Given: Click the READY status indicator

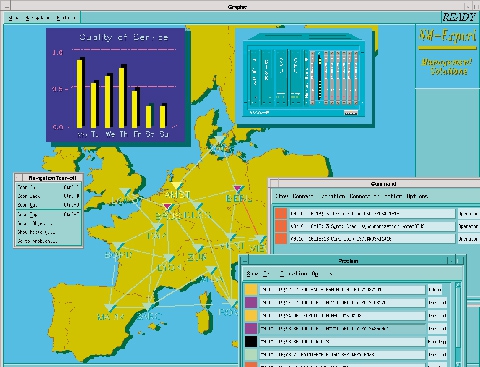Looking at the screenshot, I should coord(459,17).
